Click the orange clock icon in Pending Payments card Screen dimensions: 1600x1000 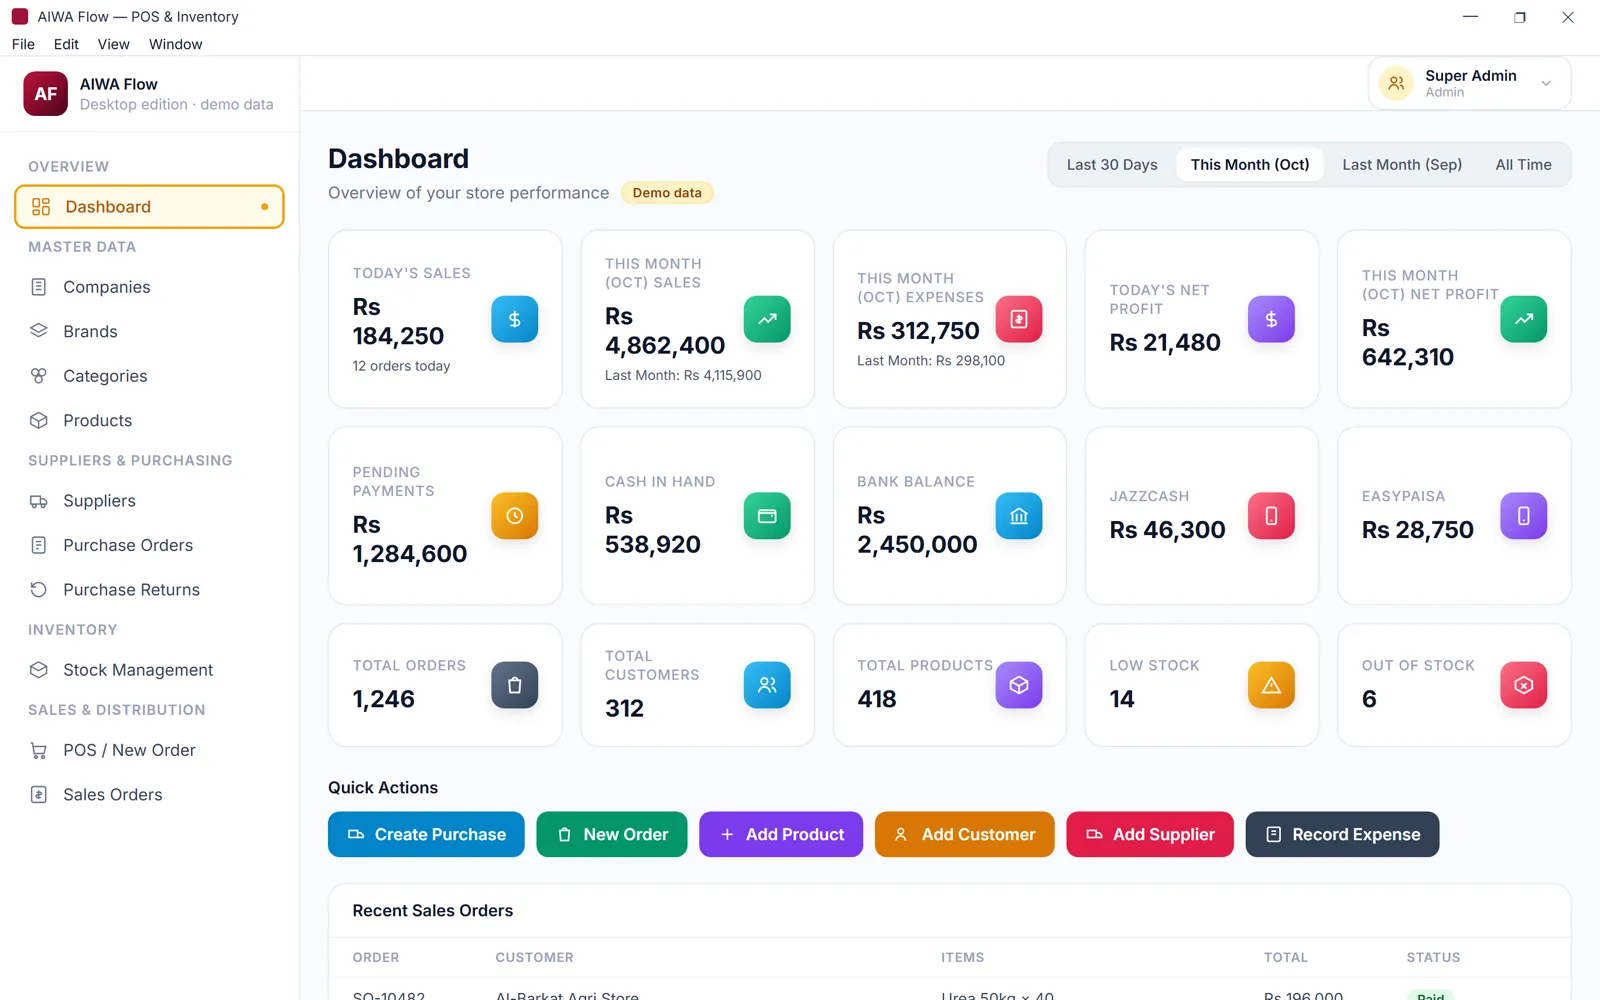point(514,516)
